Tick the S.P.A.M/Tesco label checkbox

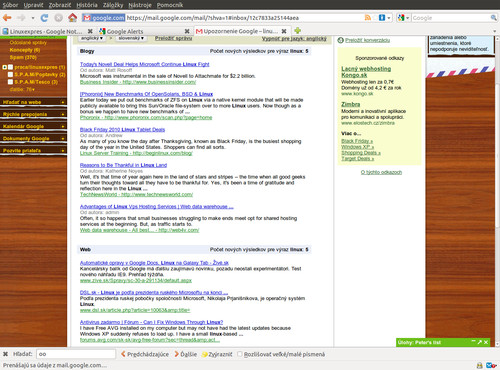tap(10, 82)
